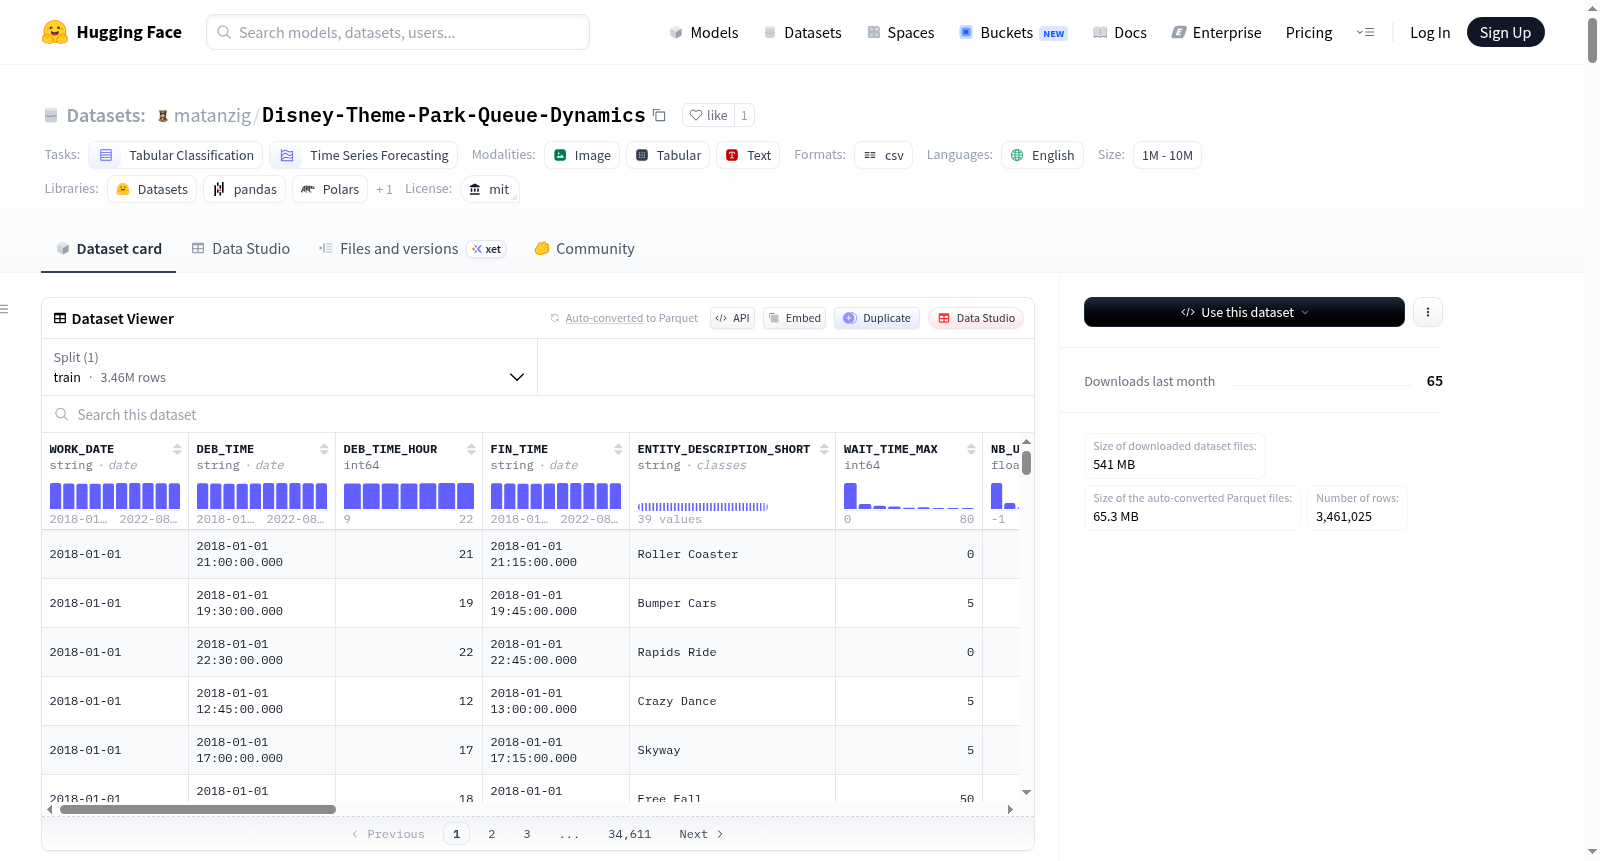Expand Use this dataset dropdown
This screenshot has width=1600, height=861.
coord(1244,312)
